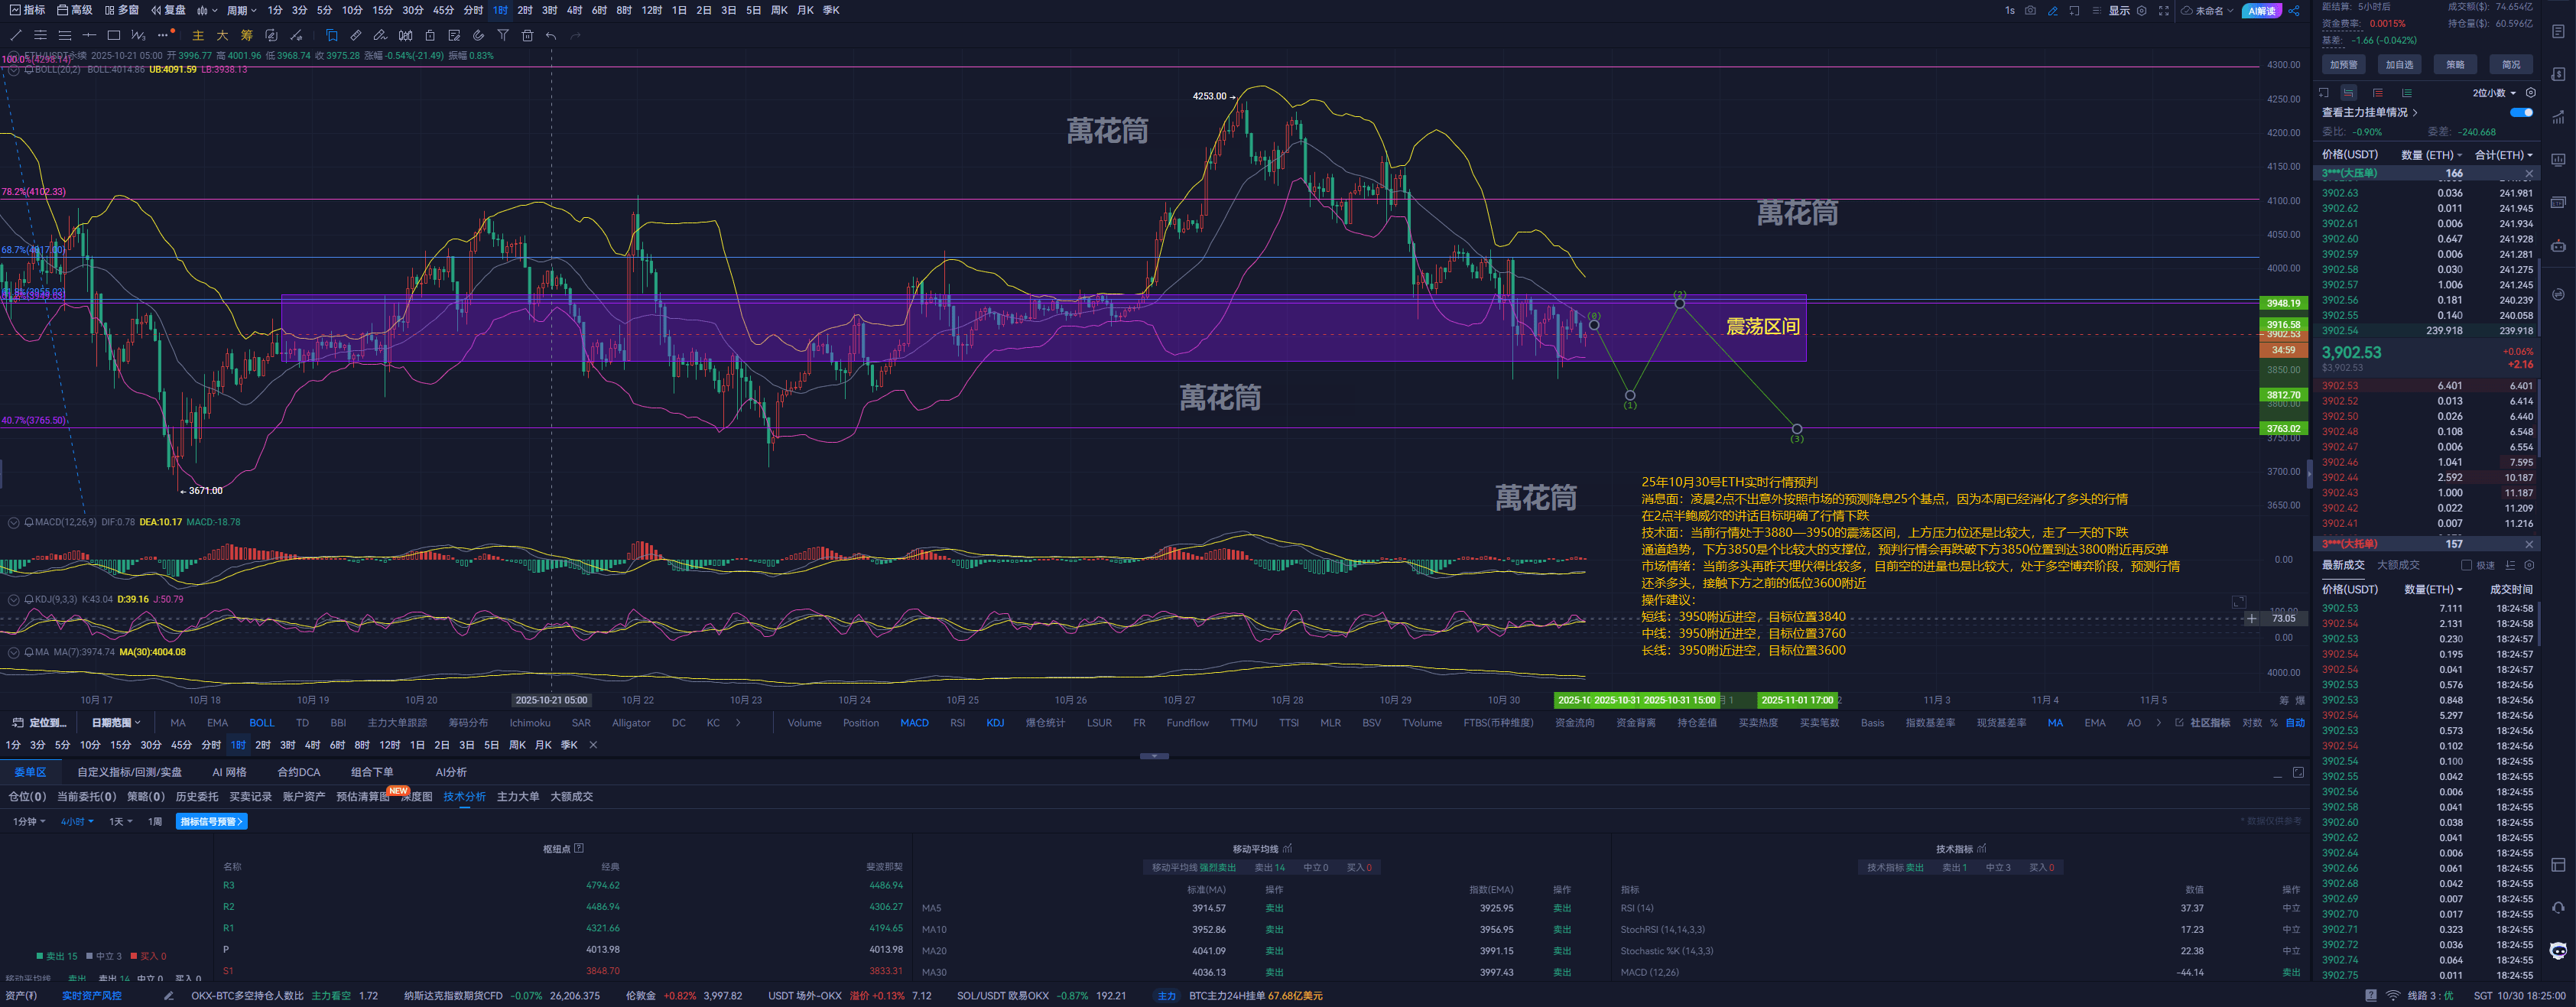Viewport: 2576px width, 1007px height.
Task: Open the 主力大单 tab
Action: tap(518, 796)
